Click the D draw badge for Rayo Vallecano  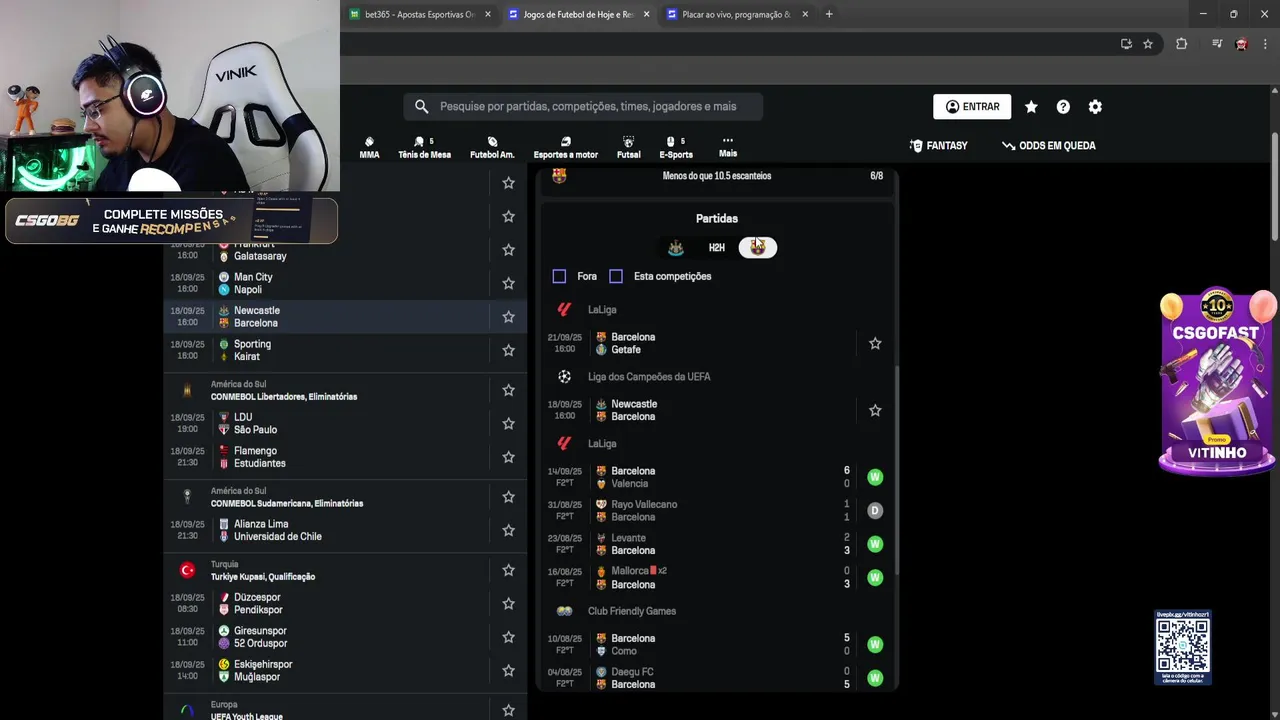click(875, 511)
